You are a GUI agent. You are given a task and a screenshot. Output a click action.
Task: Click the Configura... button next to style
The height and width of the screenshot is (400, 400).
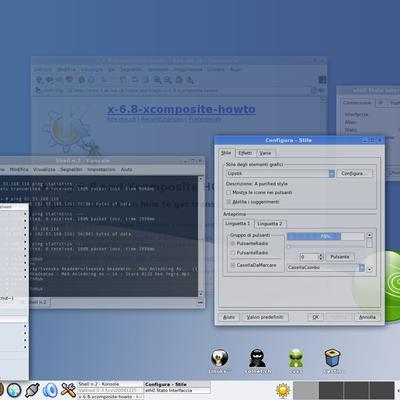tap(354, 173)
